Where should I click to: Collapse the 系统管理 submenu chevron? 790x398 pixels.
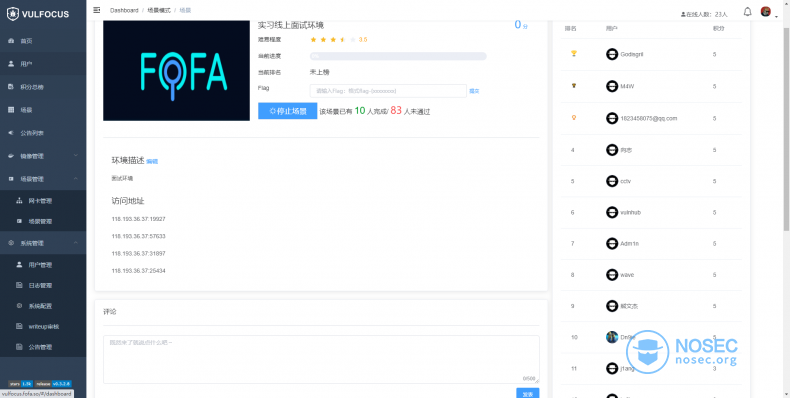(76, 243)
